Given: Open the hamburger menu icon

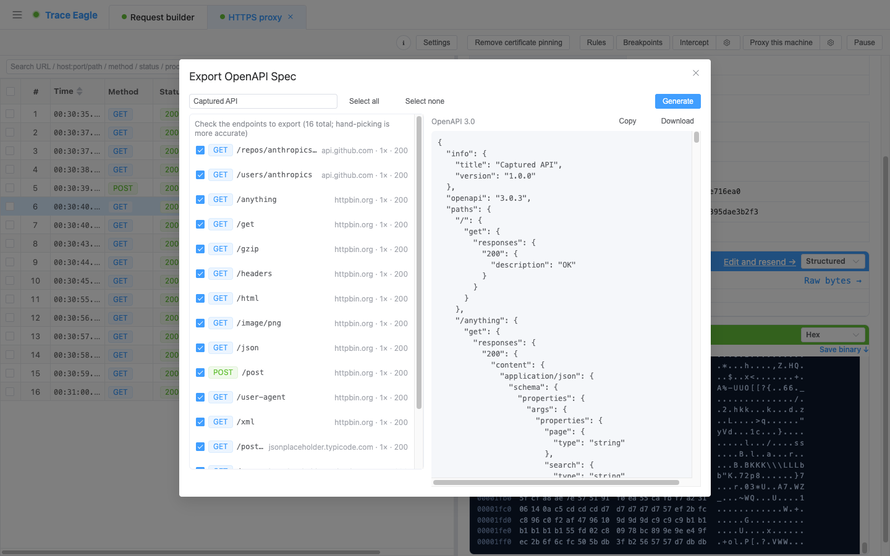Looking at the screenshot, I should point(17,15).
